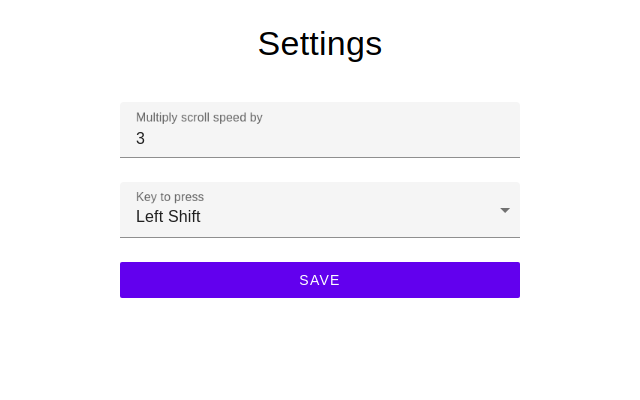This screenshot has height=400, width=640.
Task: Click the right edge of the SAVE button
Action: click(x=518, y=280)
